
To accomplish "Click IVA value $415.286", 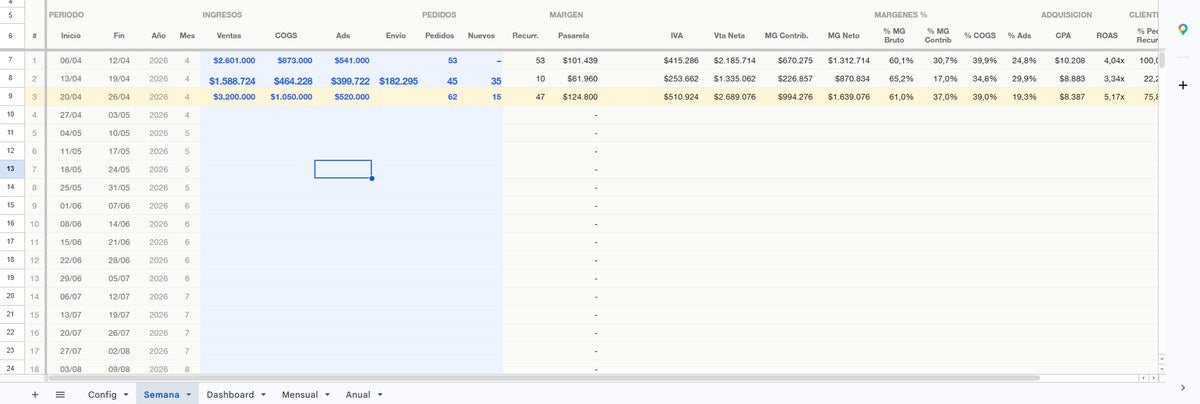I will 681,61.
